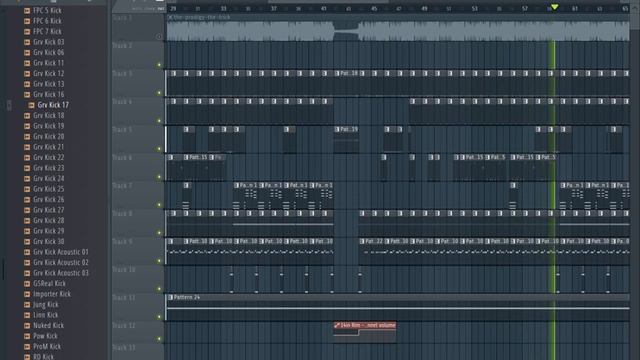The image size is (640, 360).
Task: Mute Track 12 via its green LED
Action: point(159,339)
